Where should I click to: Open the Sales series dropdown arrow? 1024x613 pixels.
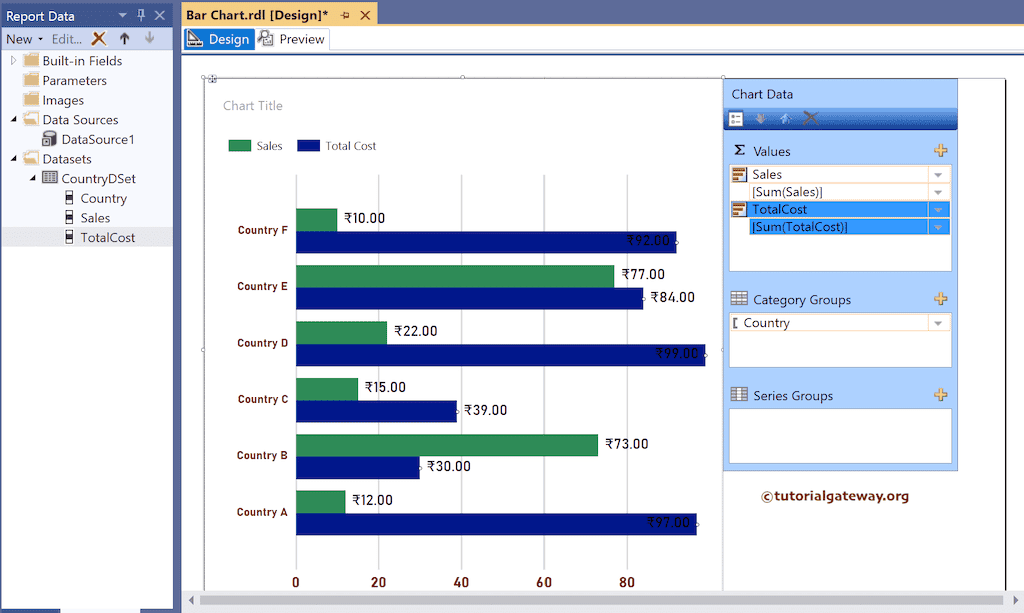point(938,174)
